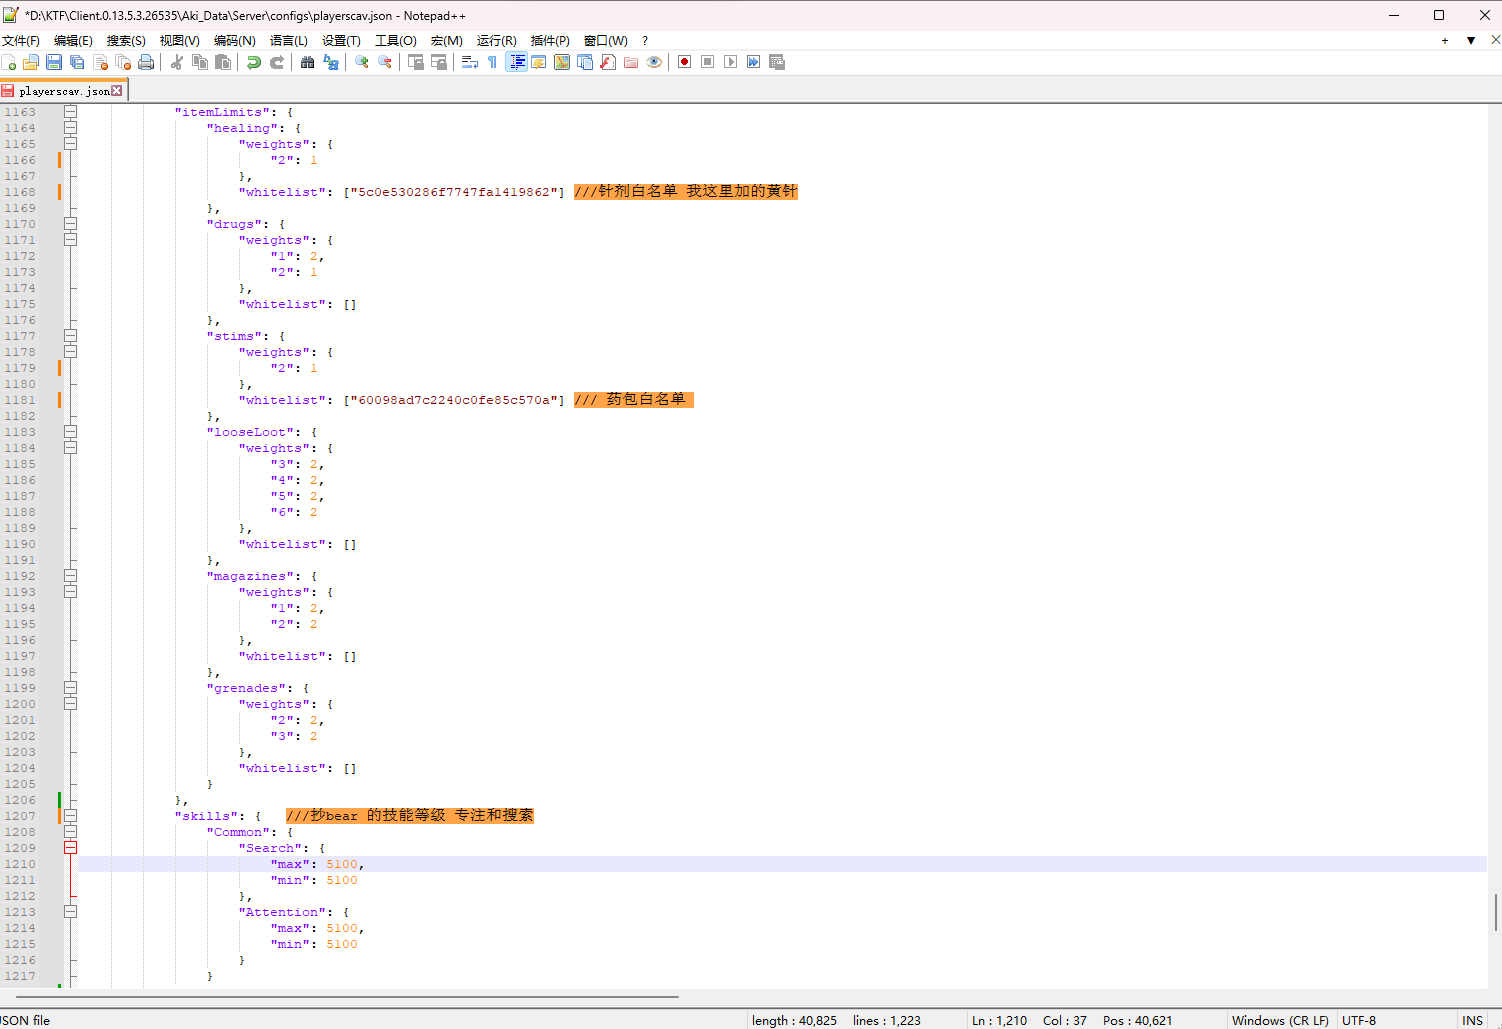Click the Undo arrow icon

[254, 62]
